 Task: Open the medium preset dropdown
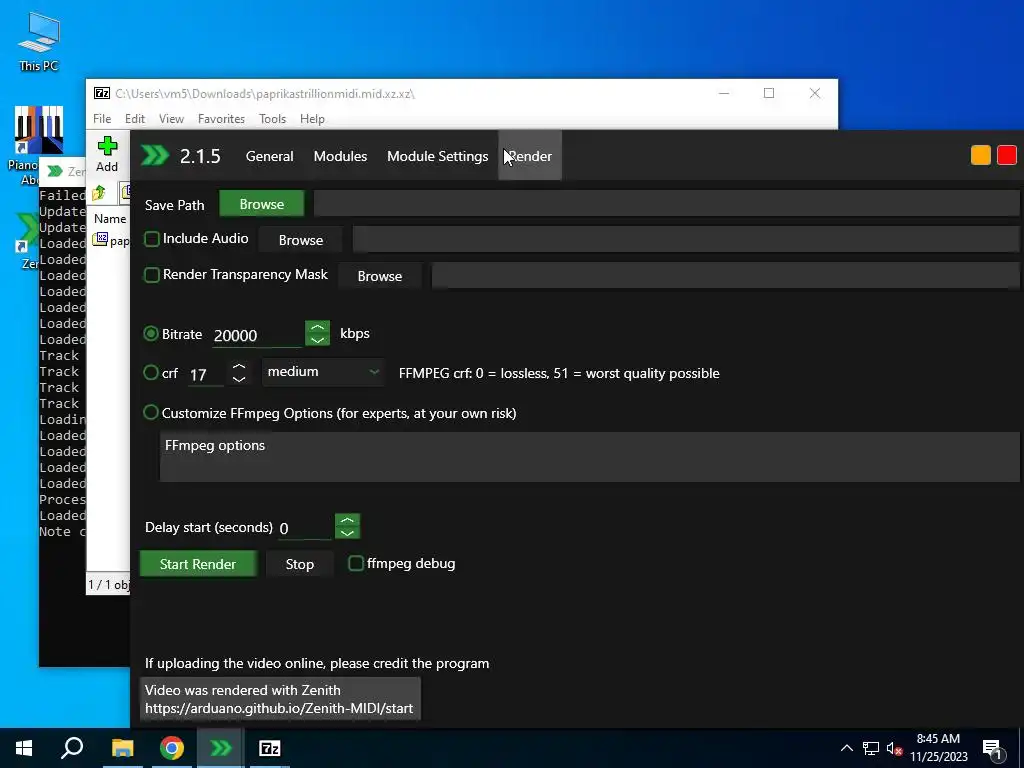(x=323, y=372)
